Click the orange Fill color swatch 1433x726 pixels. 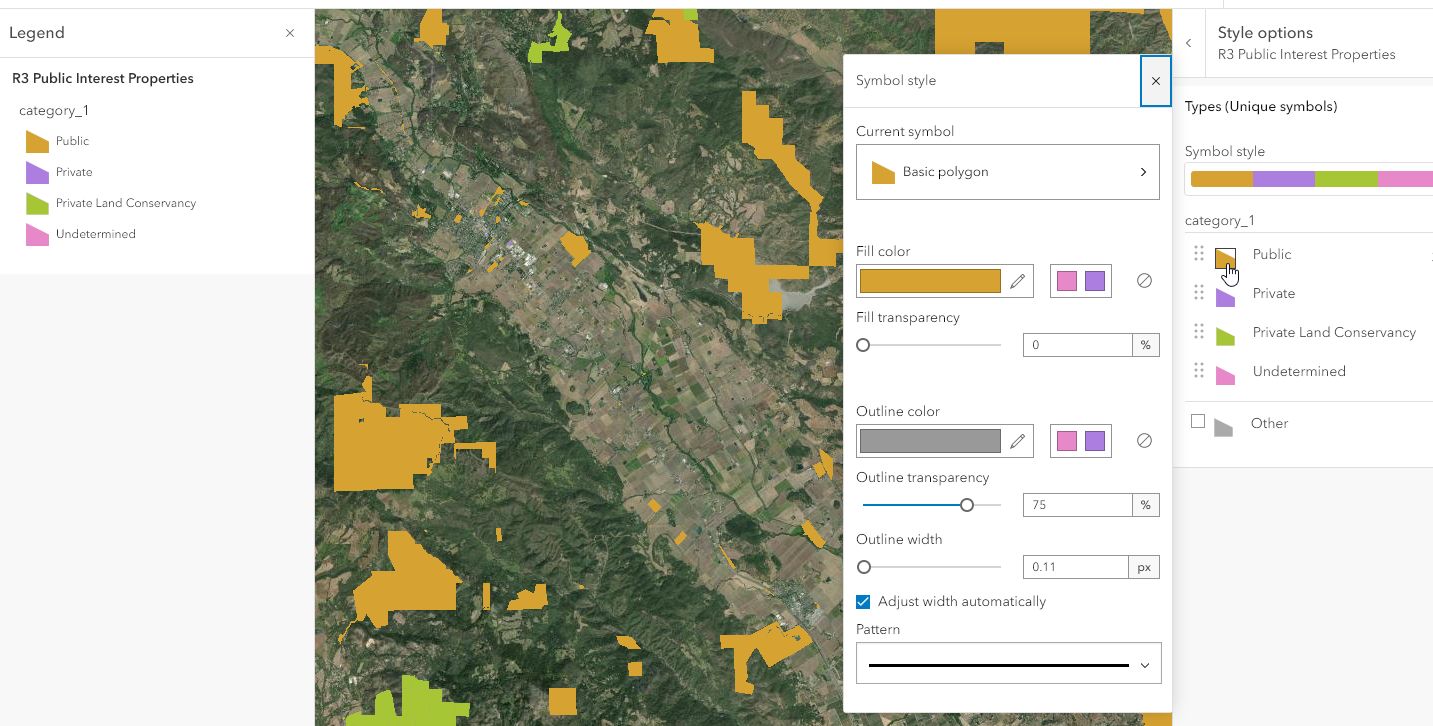pos(930,282)
